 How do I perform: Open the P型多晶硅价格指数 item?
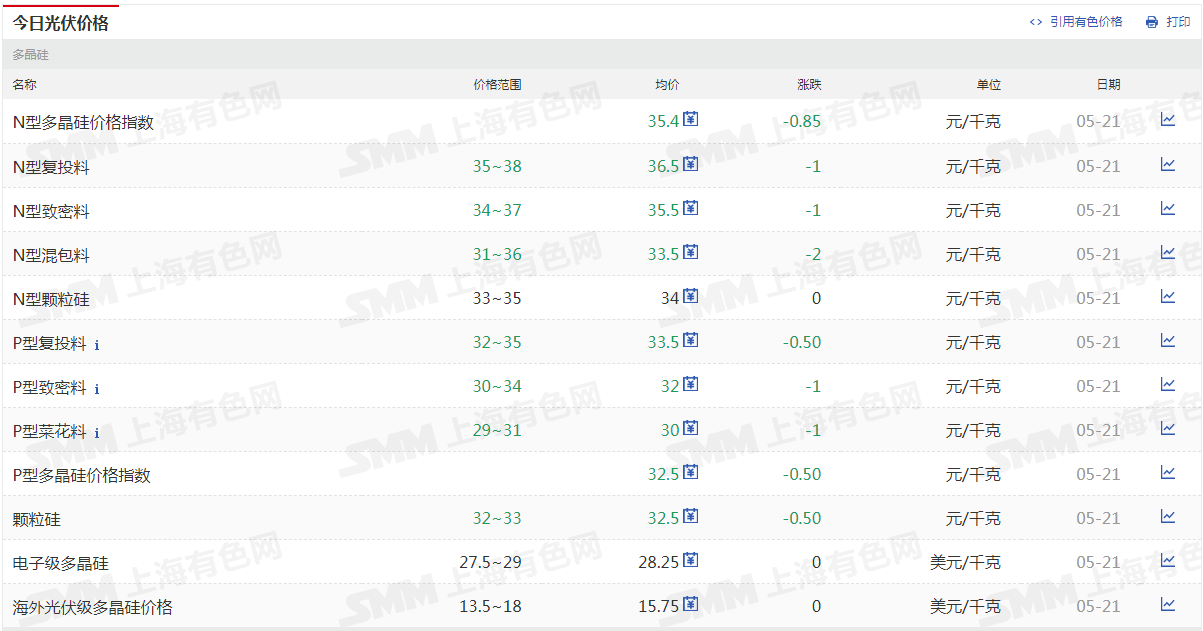point(82,474)
